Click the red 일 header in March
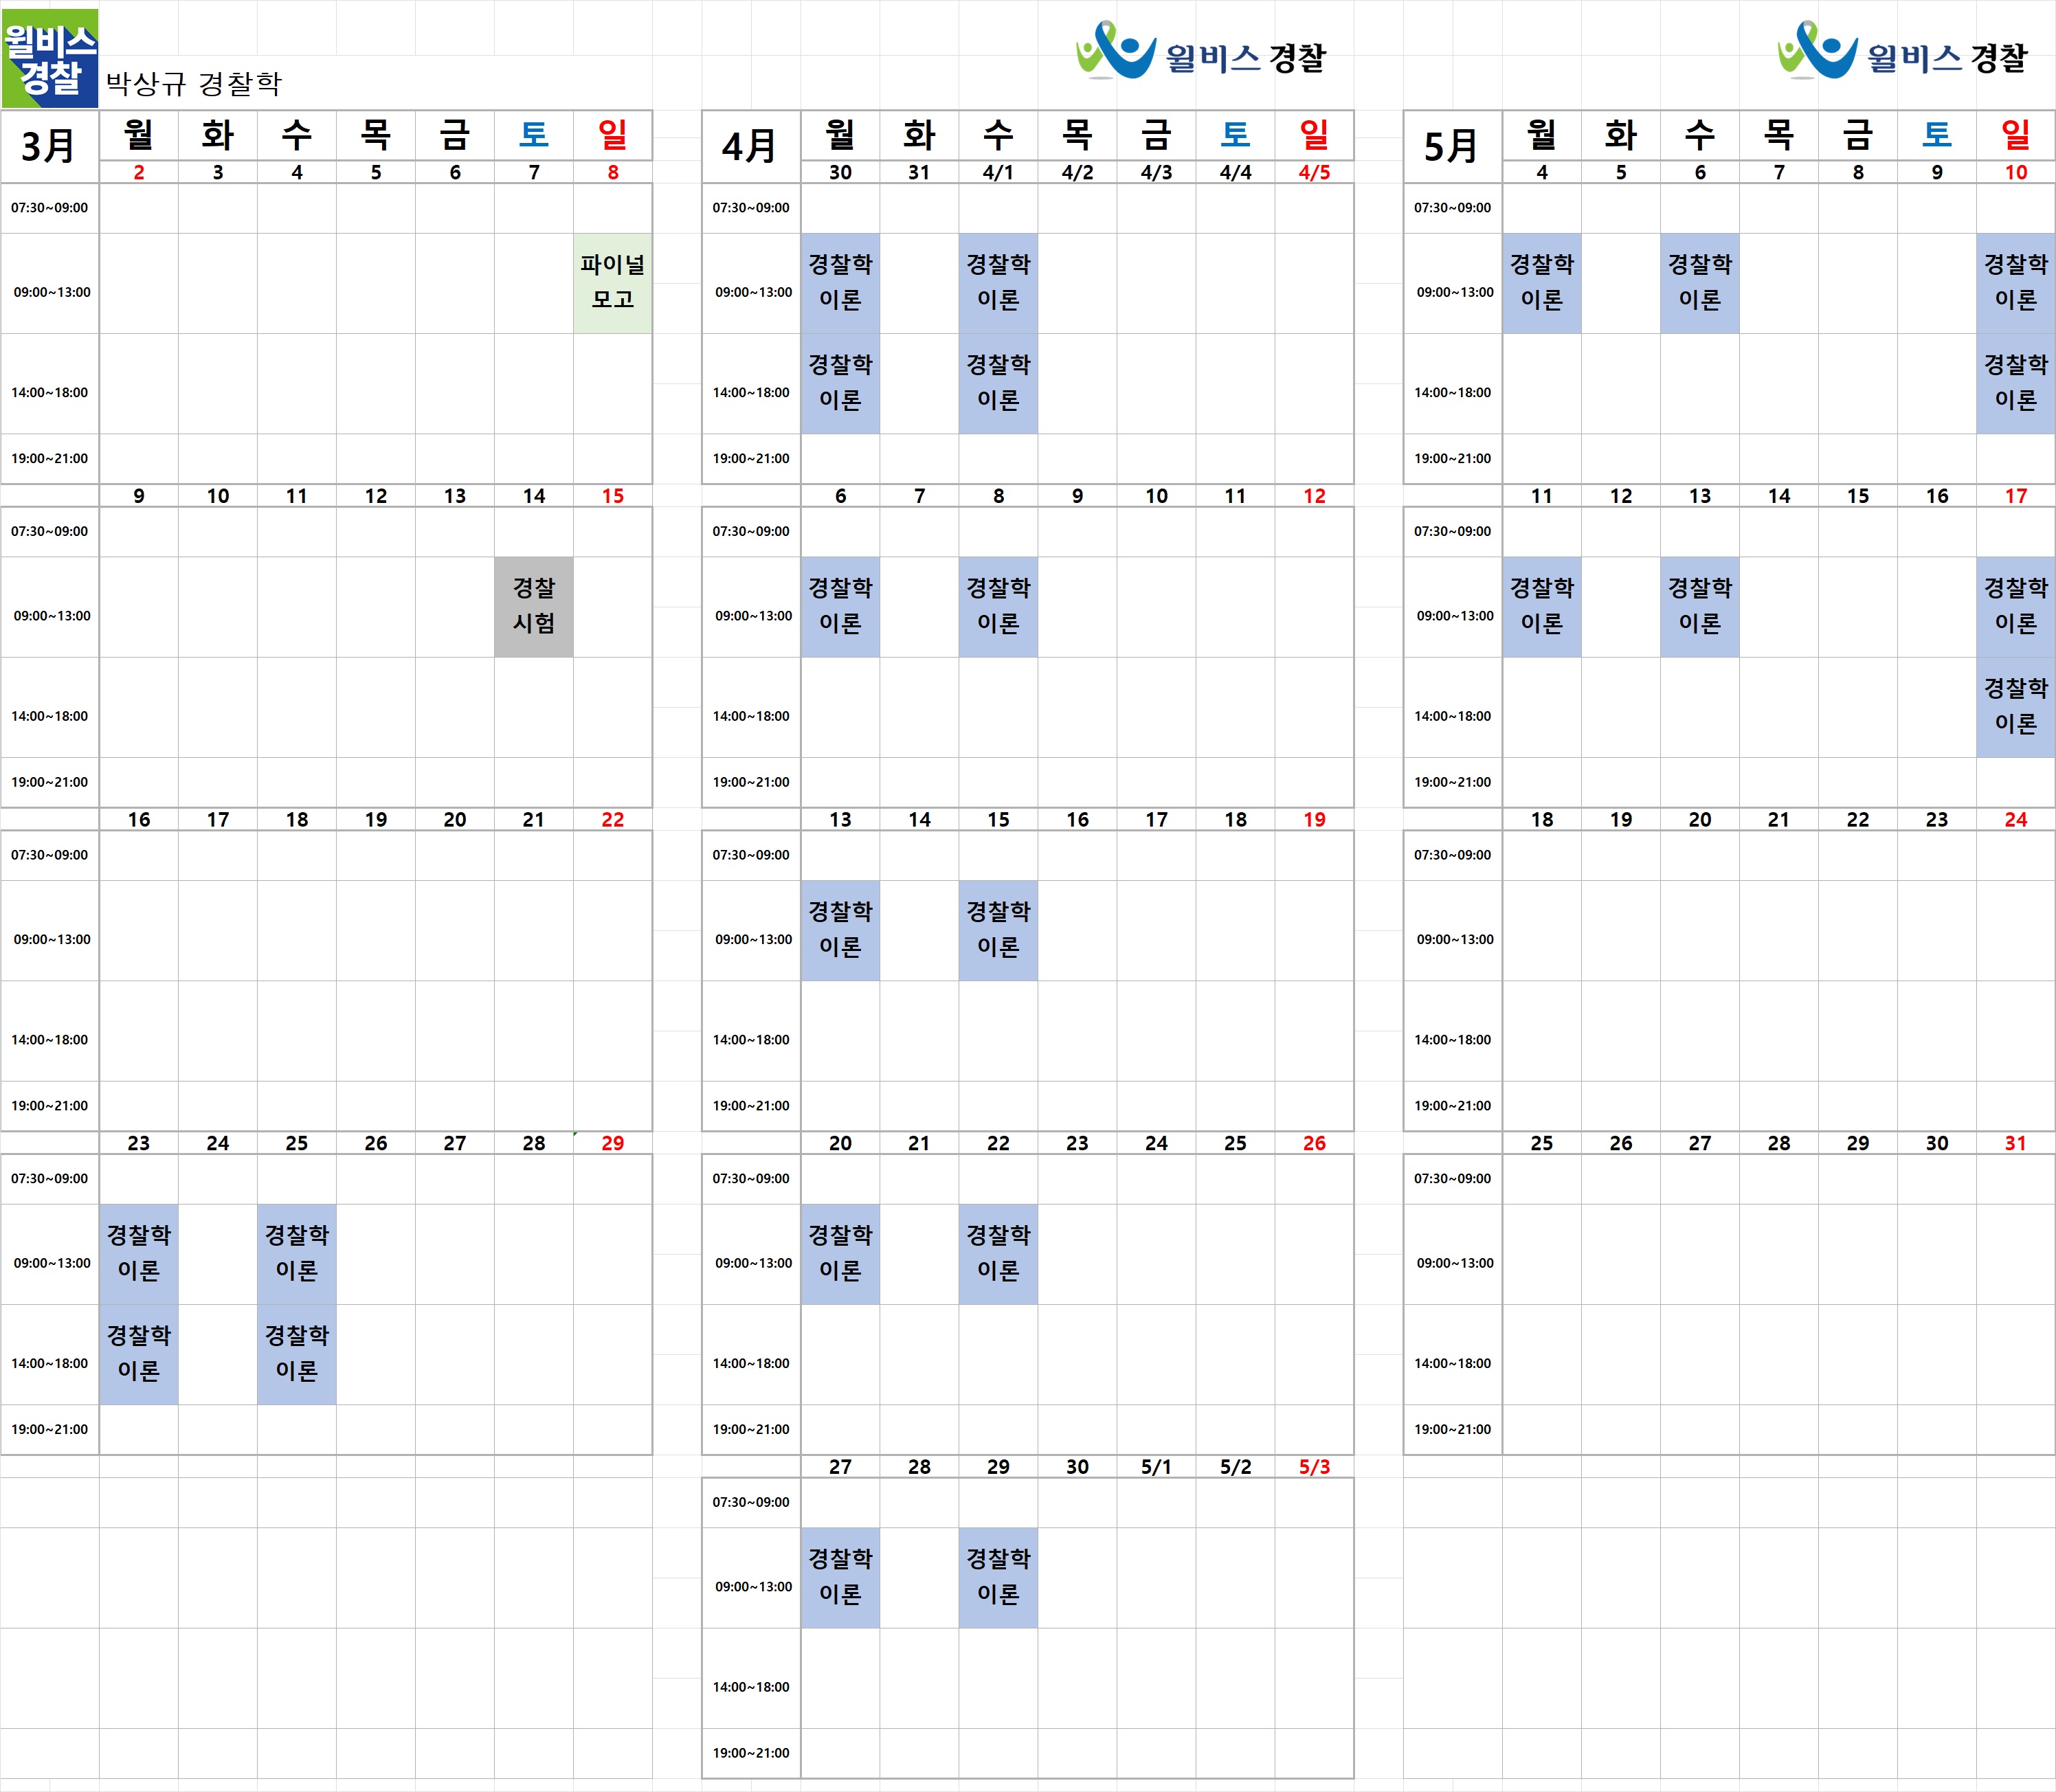 pos(612,134)
